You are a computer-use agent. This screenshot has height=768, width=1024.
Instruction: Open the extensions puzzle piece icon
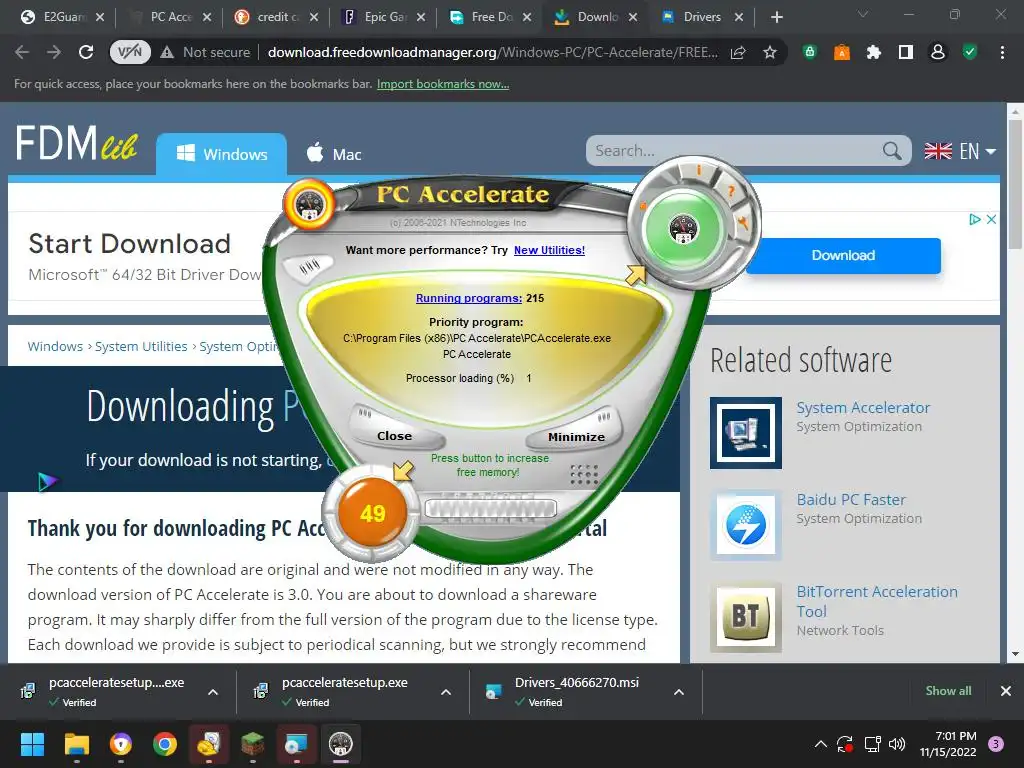(x=874, y=52)
